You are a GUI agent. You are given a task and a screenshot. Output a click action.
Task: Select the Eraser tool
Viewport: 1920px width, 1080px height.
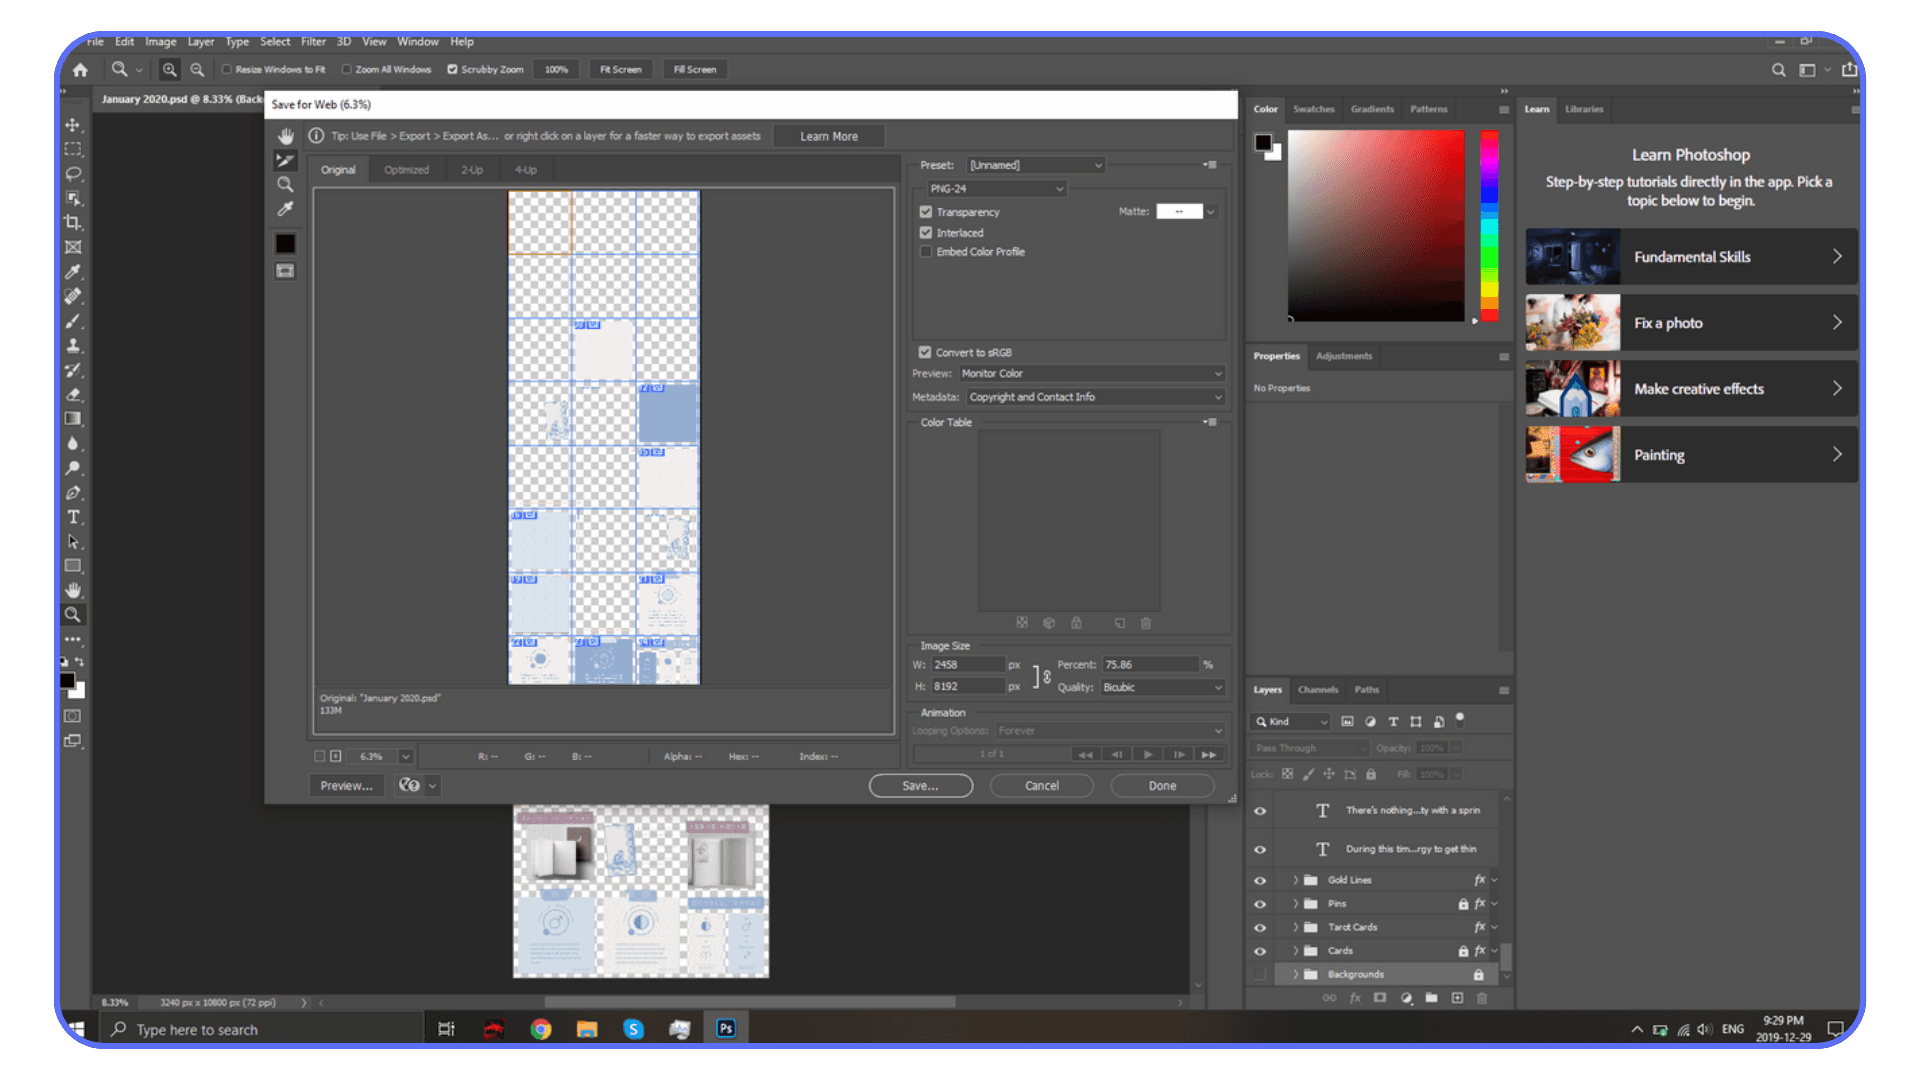click(73, 395)
